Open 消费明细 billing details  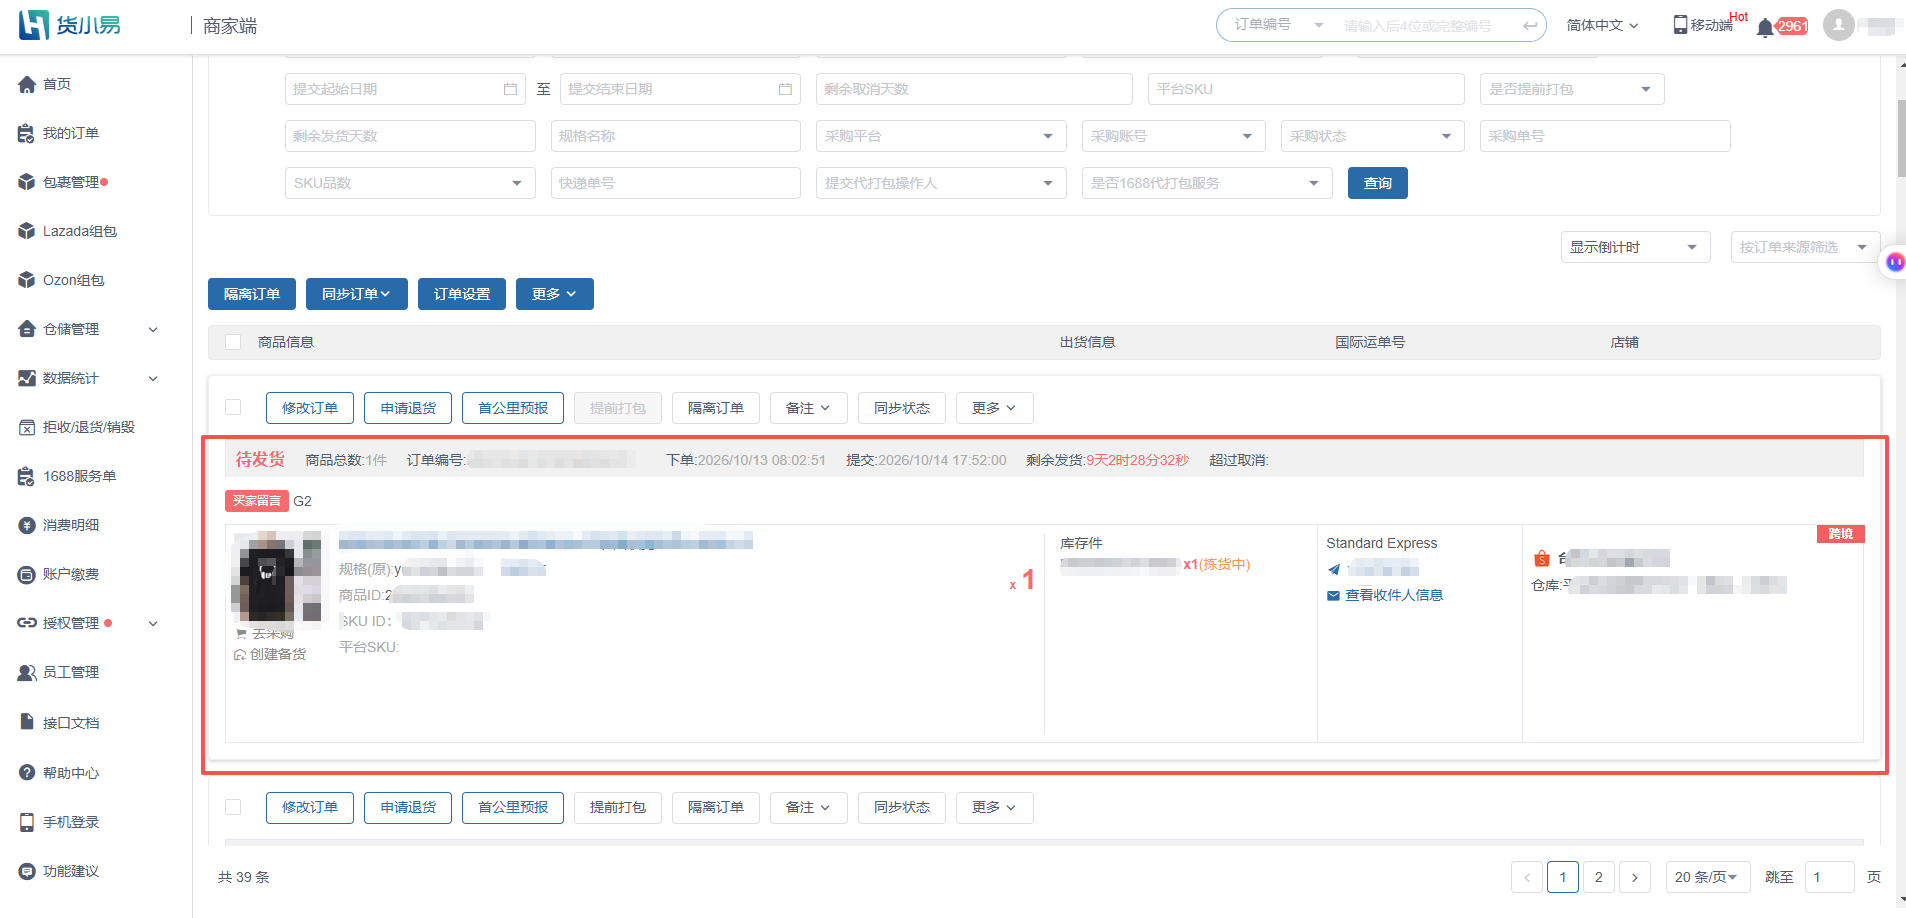70,525
